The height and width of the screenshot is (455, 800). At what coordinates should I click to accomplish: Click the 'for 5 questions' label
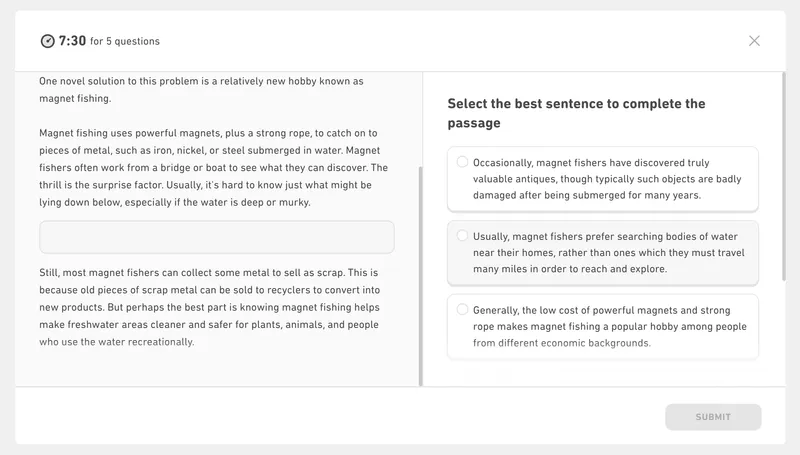(x=125, y=42)
